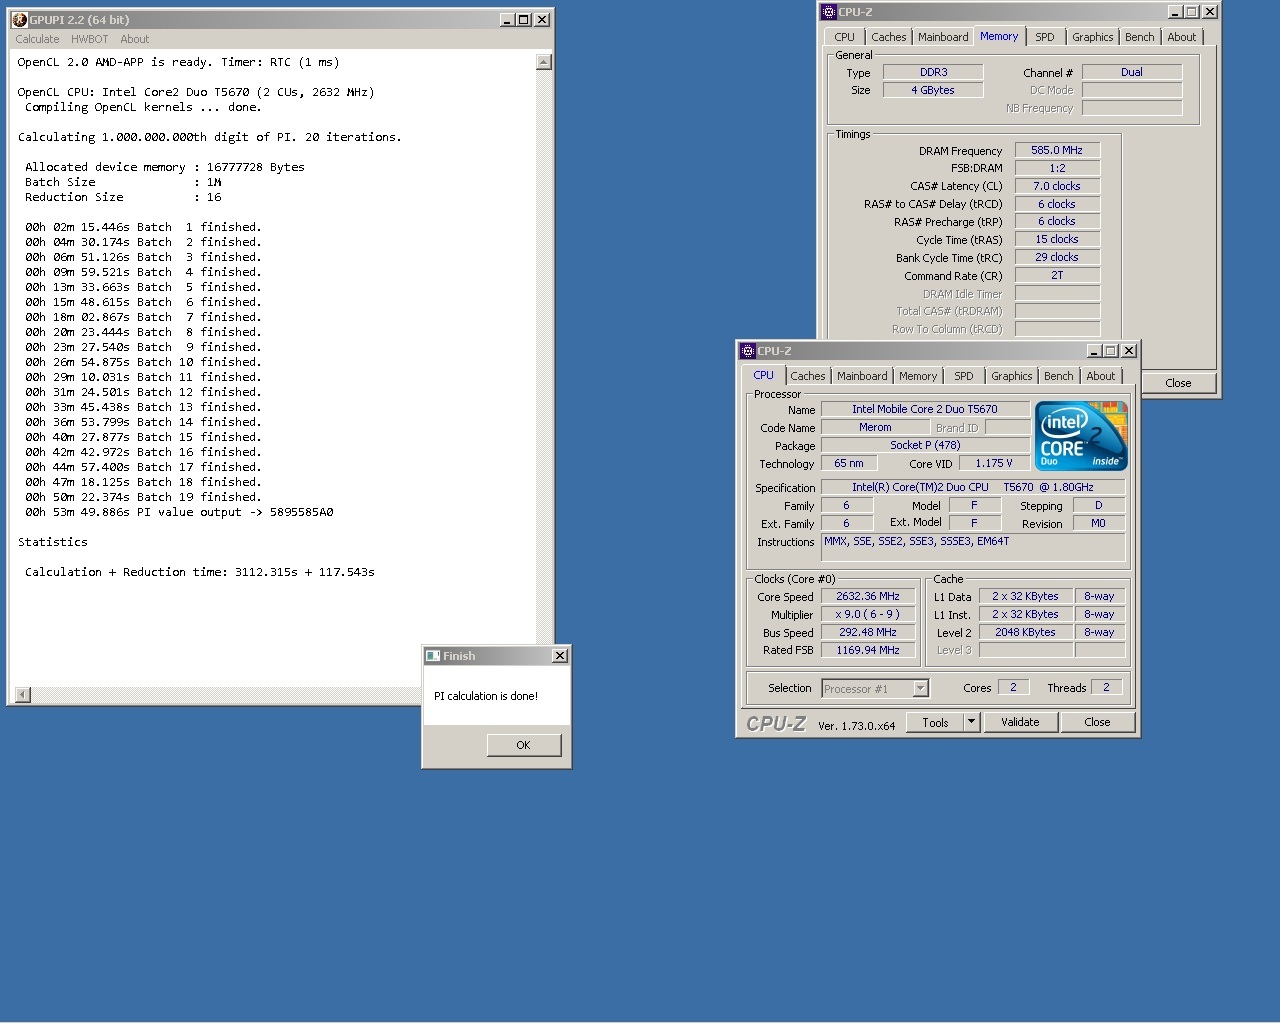
Task: Click the Rated FSB 1169.94 MHz value
Action: tap(868, 650)
